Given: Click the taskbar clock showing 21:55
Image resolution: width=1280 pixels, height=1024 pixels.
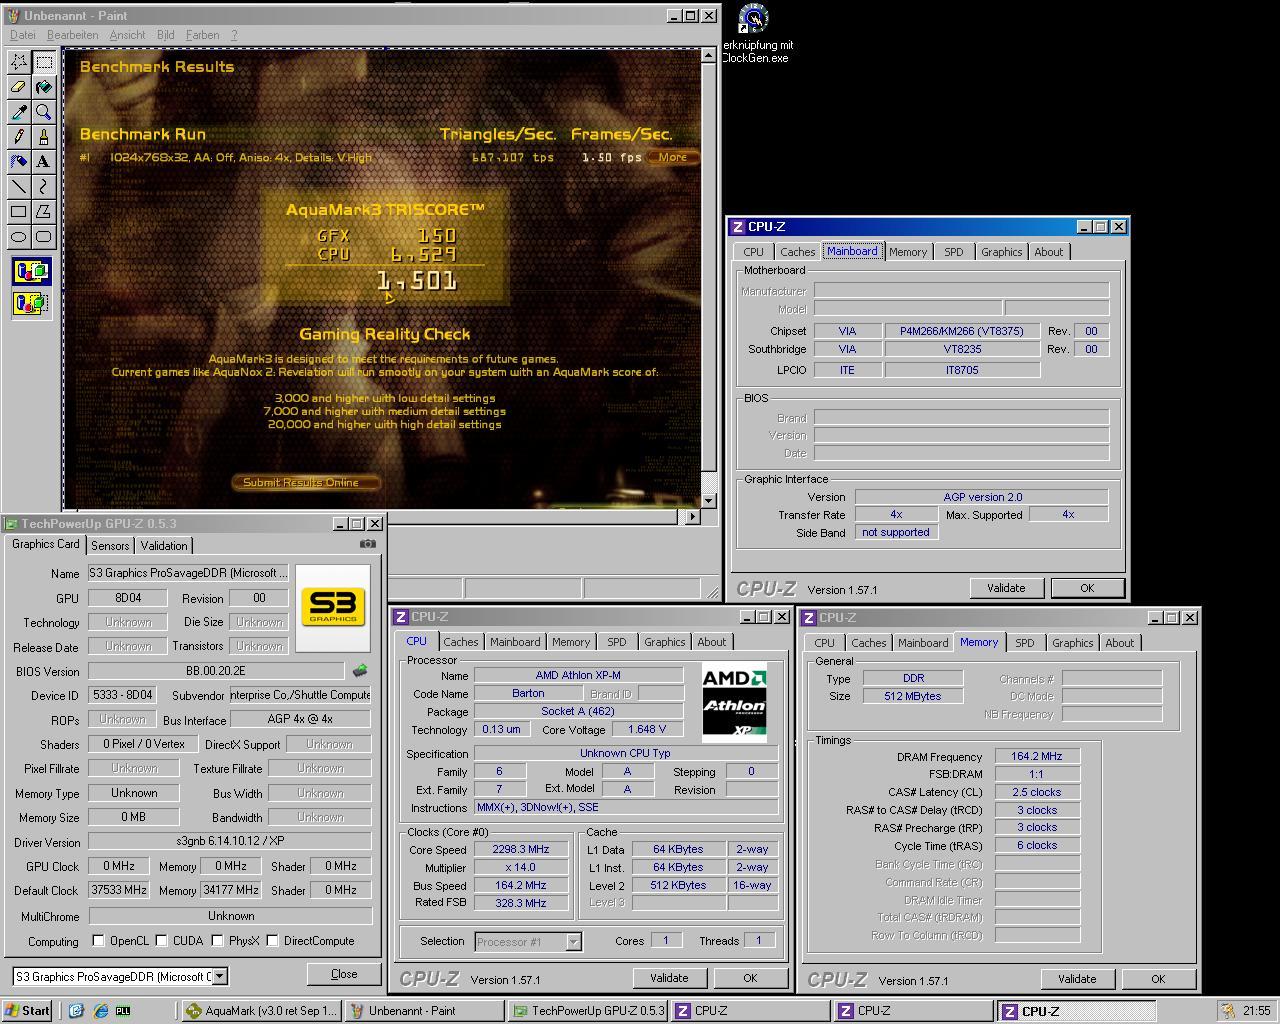Looking at the screenshot, I should (1256, 1011).
